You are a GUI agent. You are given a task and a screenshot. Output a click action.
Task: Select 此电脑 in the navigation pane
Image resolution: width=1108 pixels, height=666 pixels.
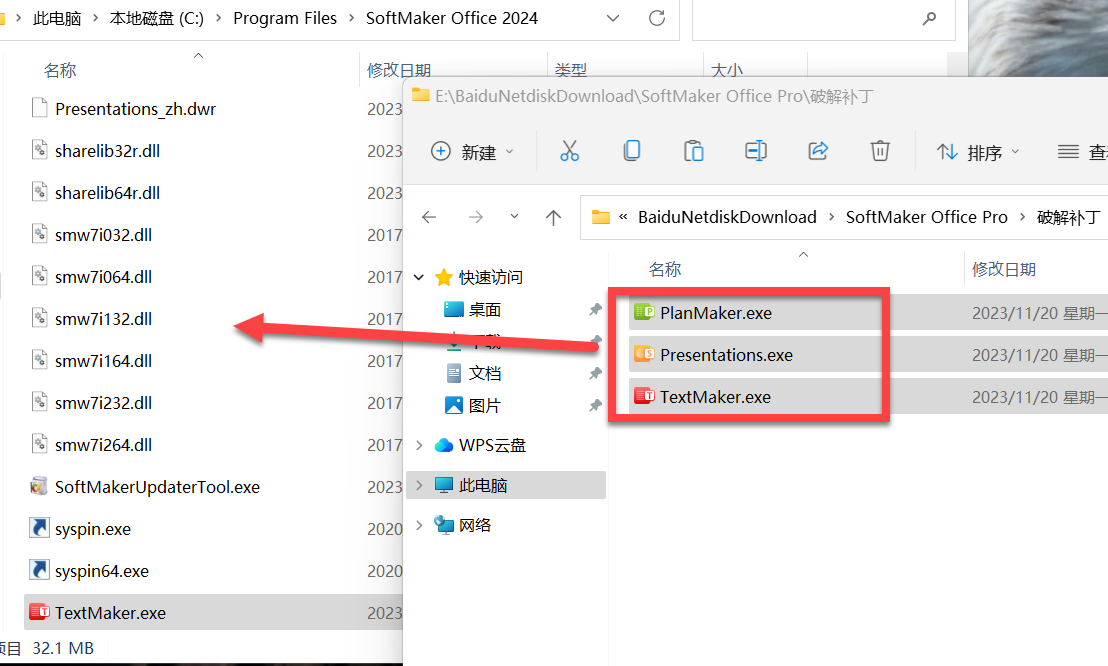click(483, 485)
